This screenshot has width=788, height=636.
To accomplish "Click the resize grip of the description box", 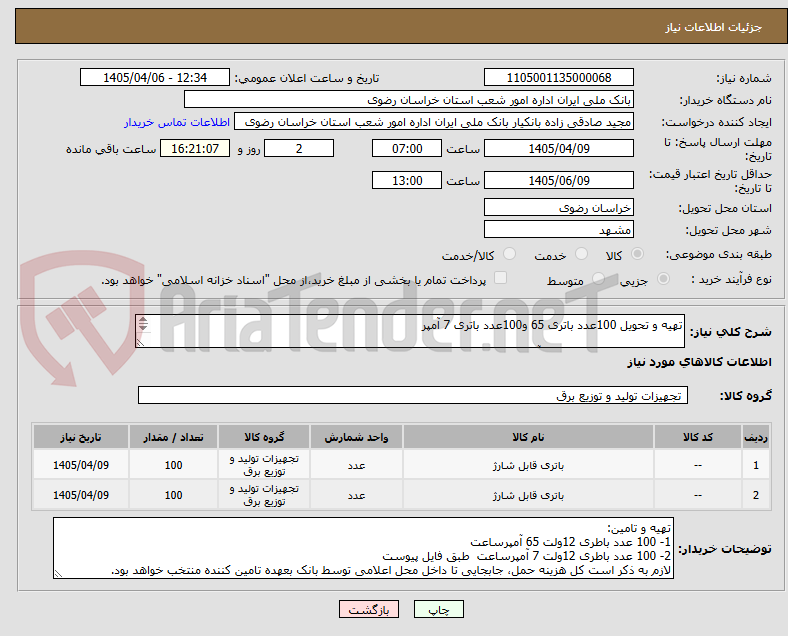I will pyautogui.click(x=140, y=342).
